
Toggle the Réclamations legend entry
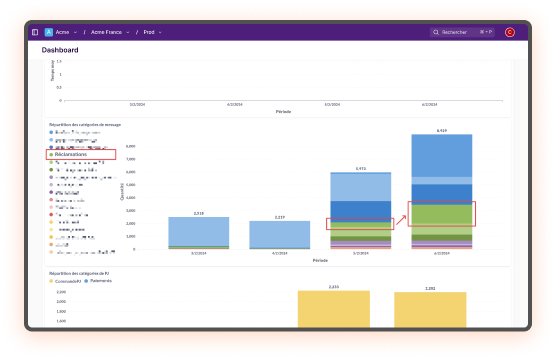coord(68,155)
